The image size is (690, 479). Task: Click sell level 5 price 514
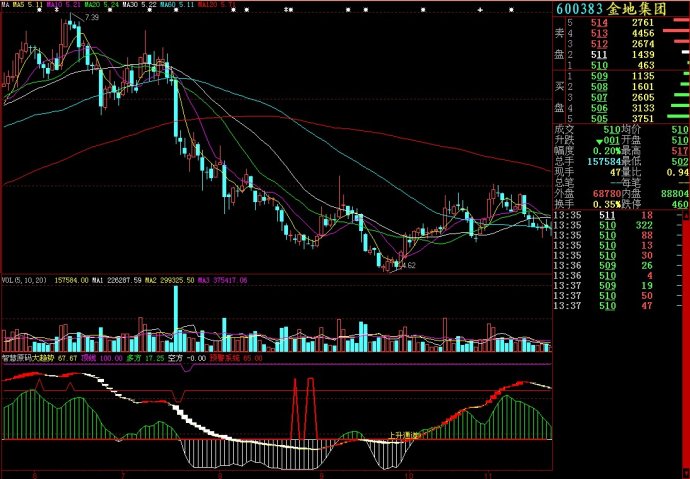(599, 22)
